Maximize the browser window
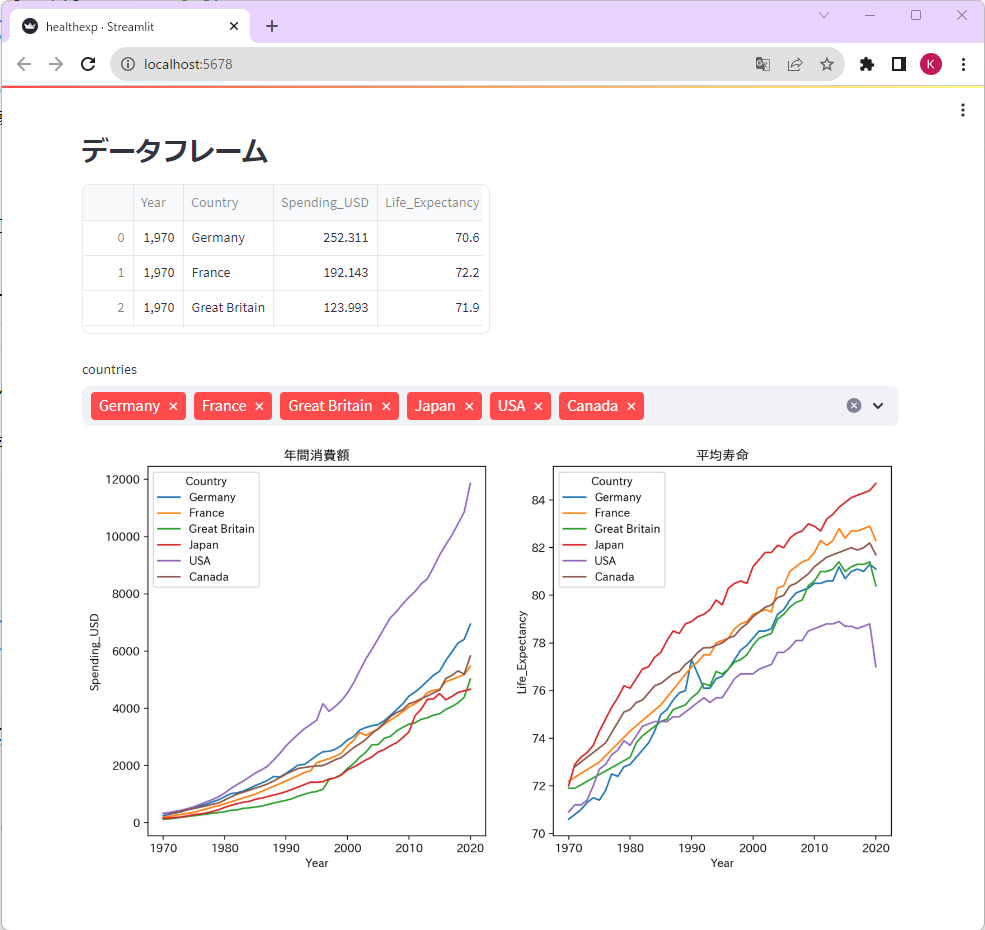 click(916, 15)
